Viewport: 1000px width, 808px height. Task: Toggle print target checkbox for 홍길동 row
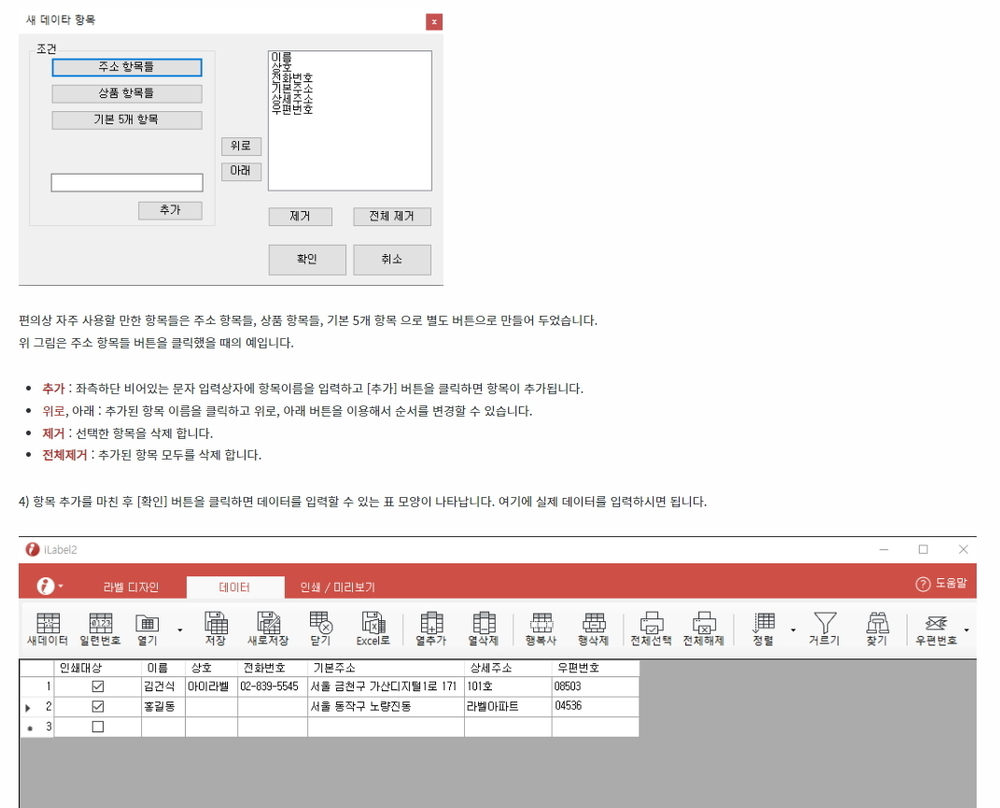click(x=98, y=707)
